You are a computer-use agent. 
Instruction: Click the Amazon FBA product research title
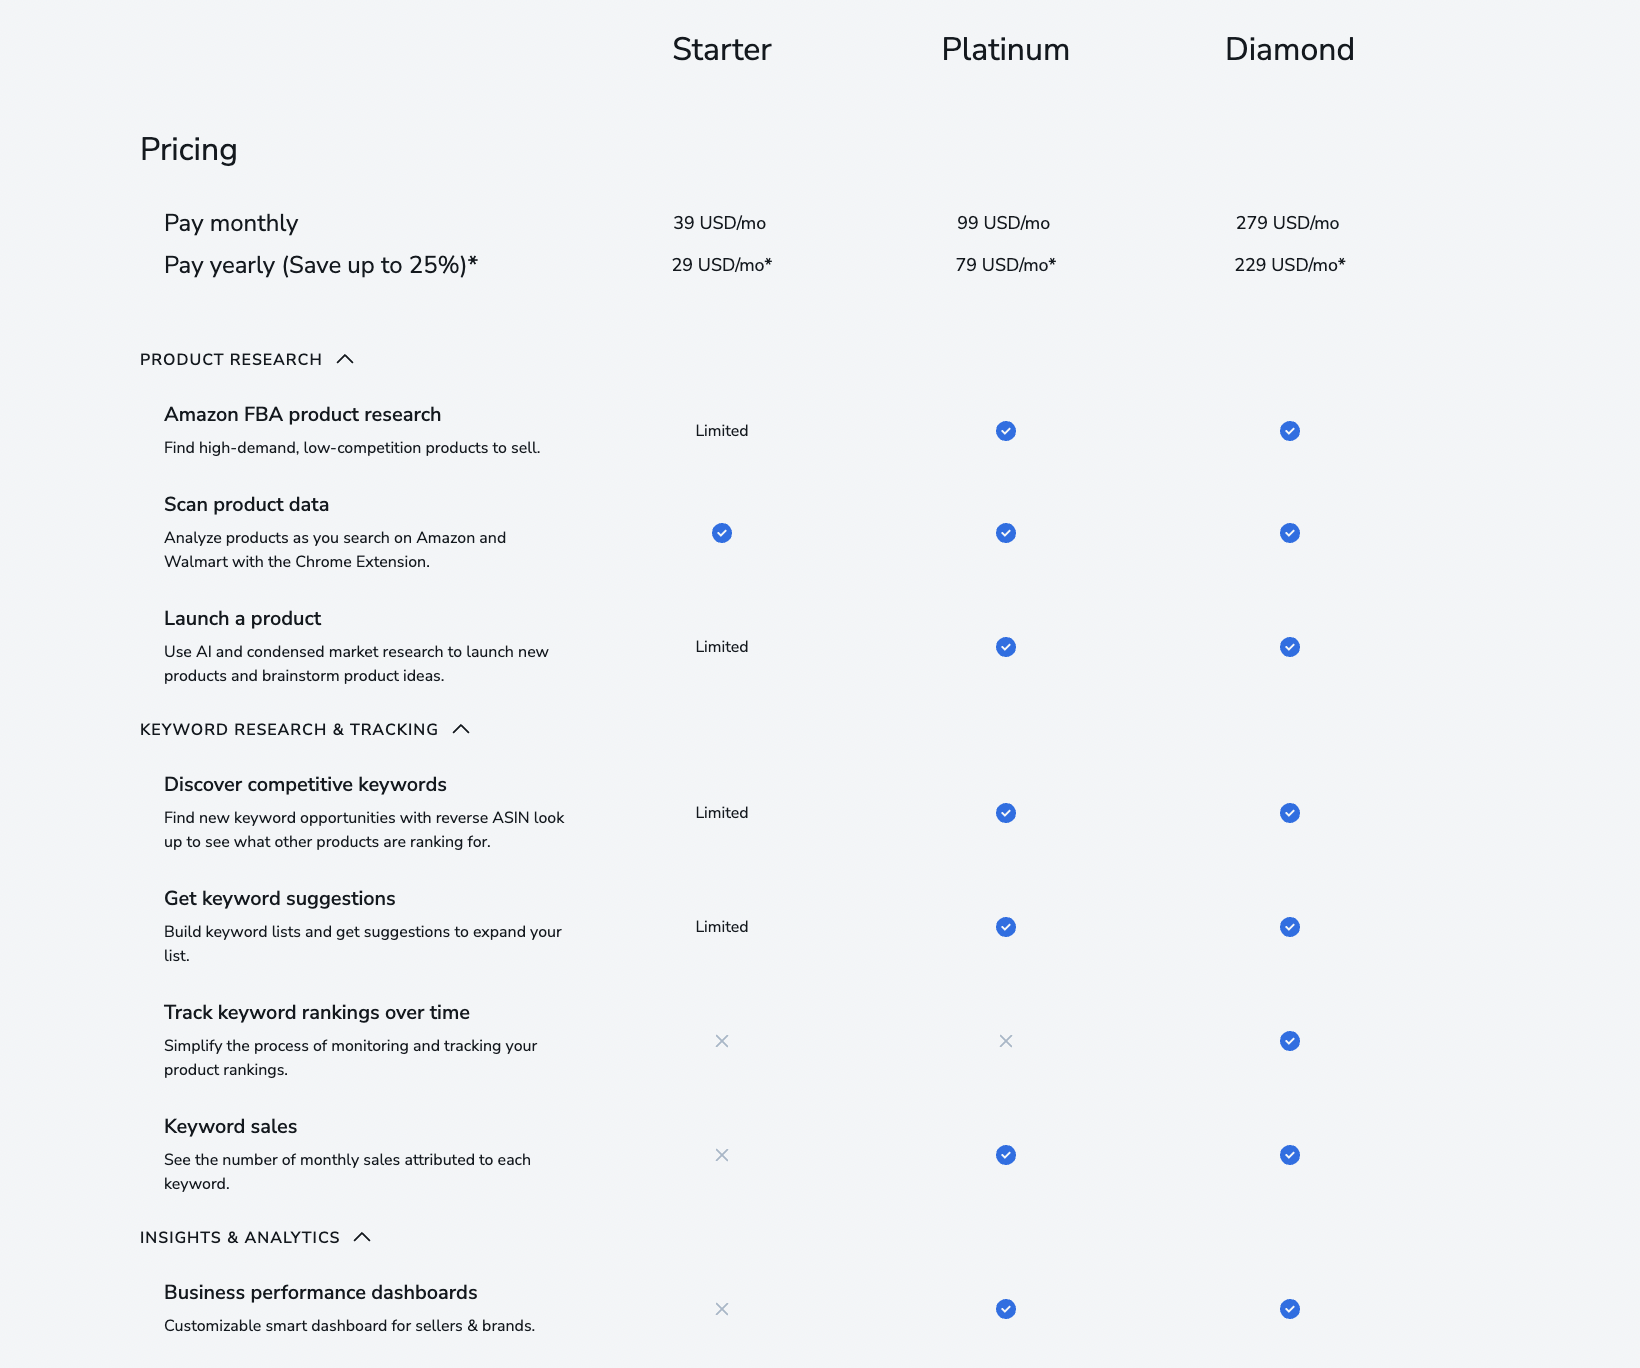[302, 414]
